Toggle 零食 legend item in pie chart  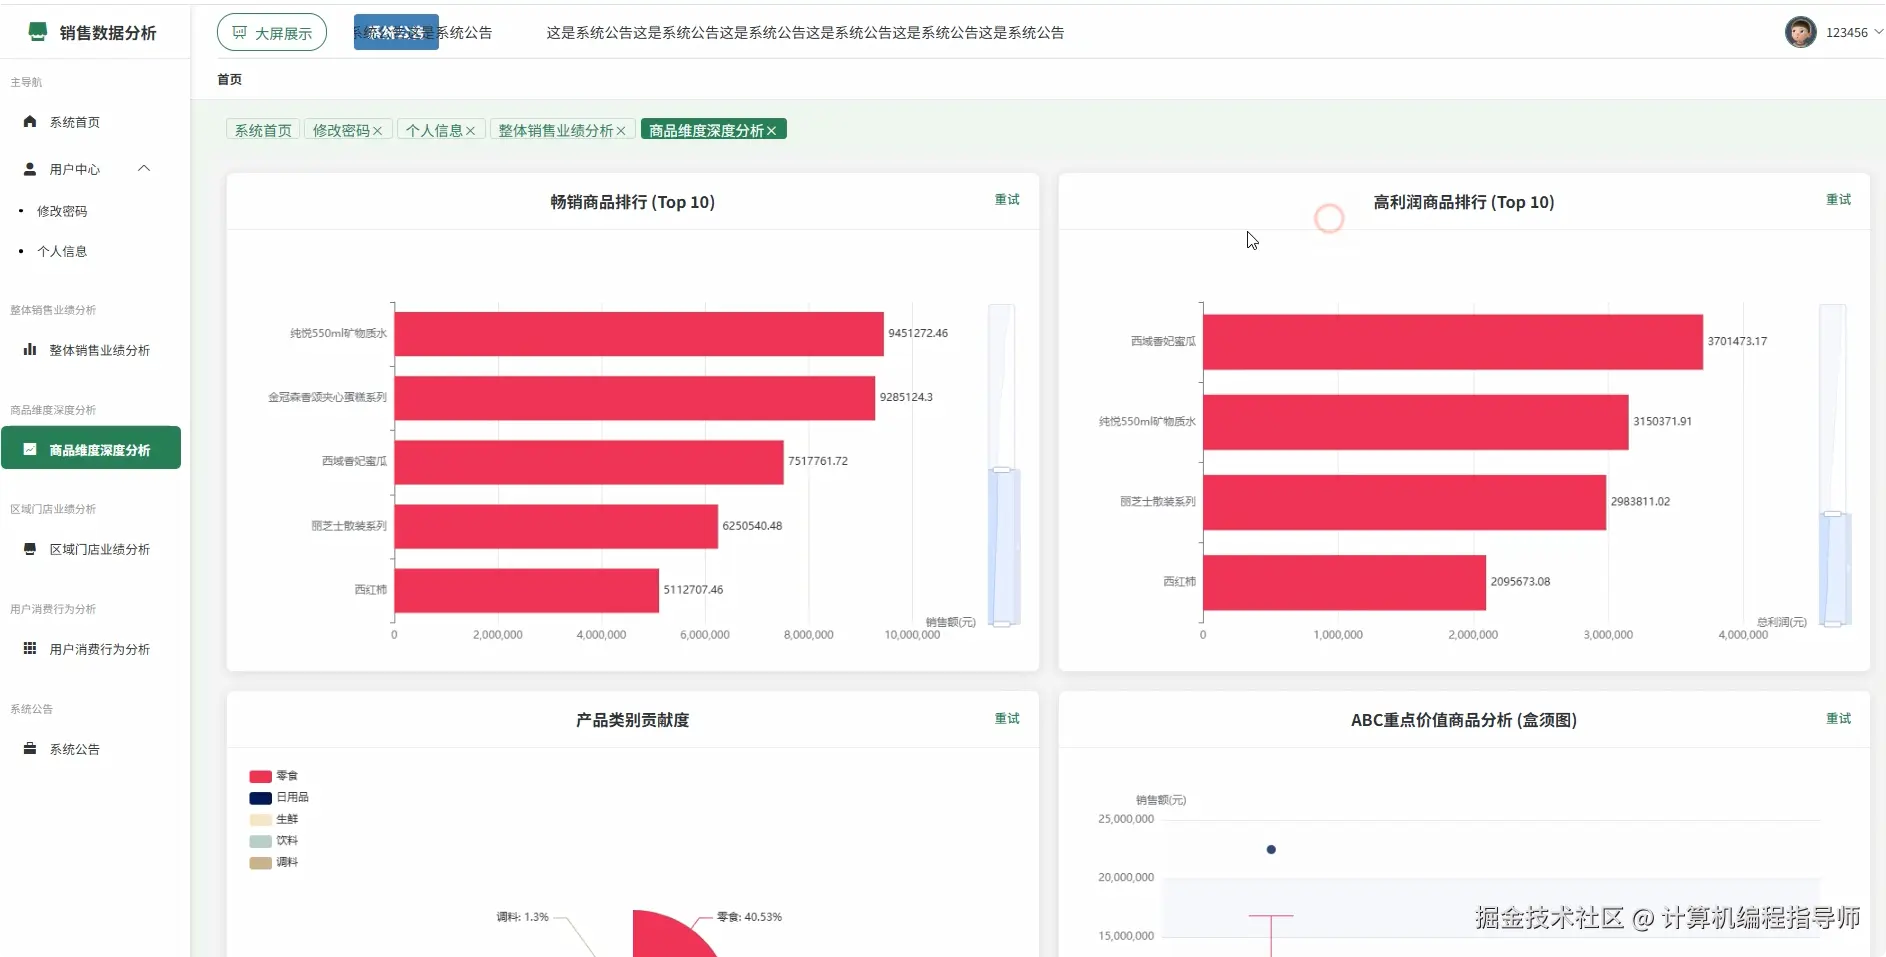point(274,776)
